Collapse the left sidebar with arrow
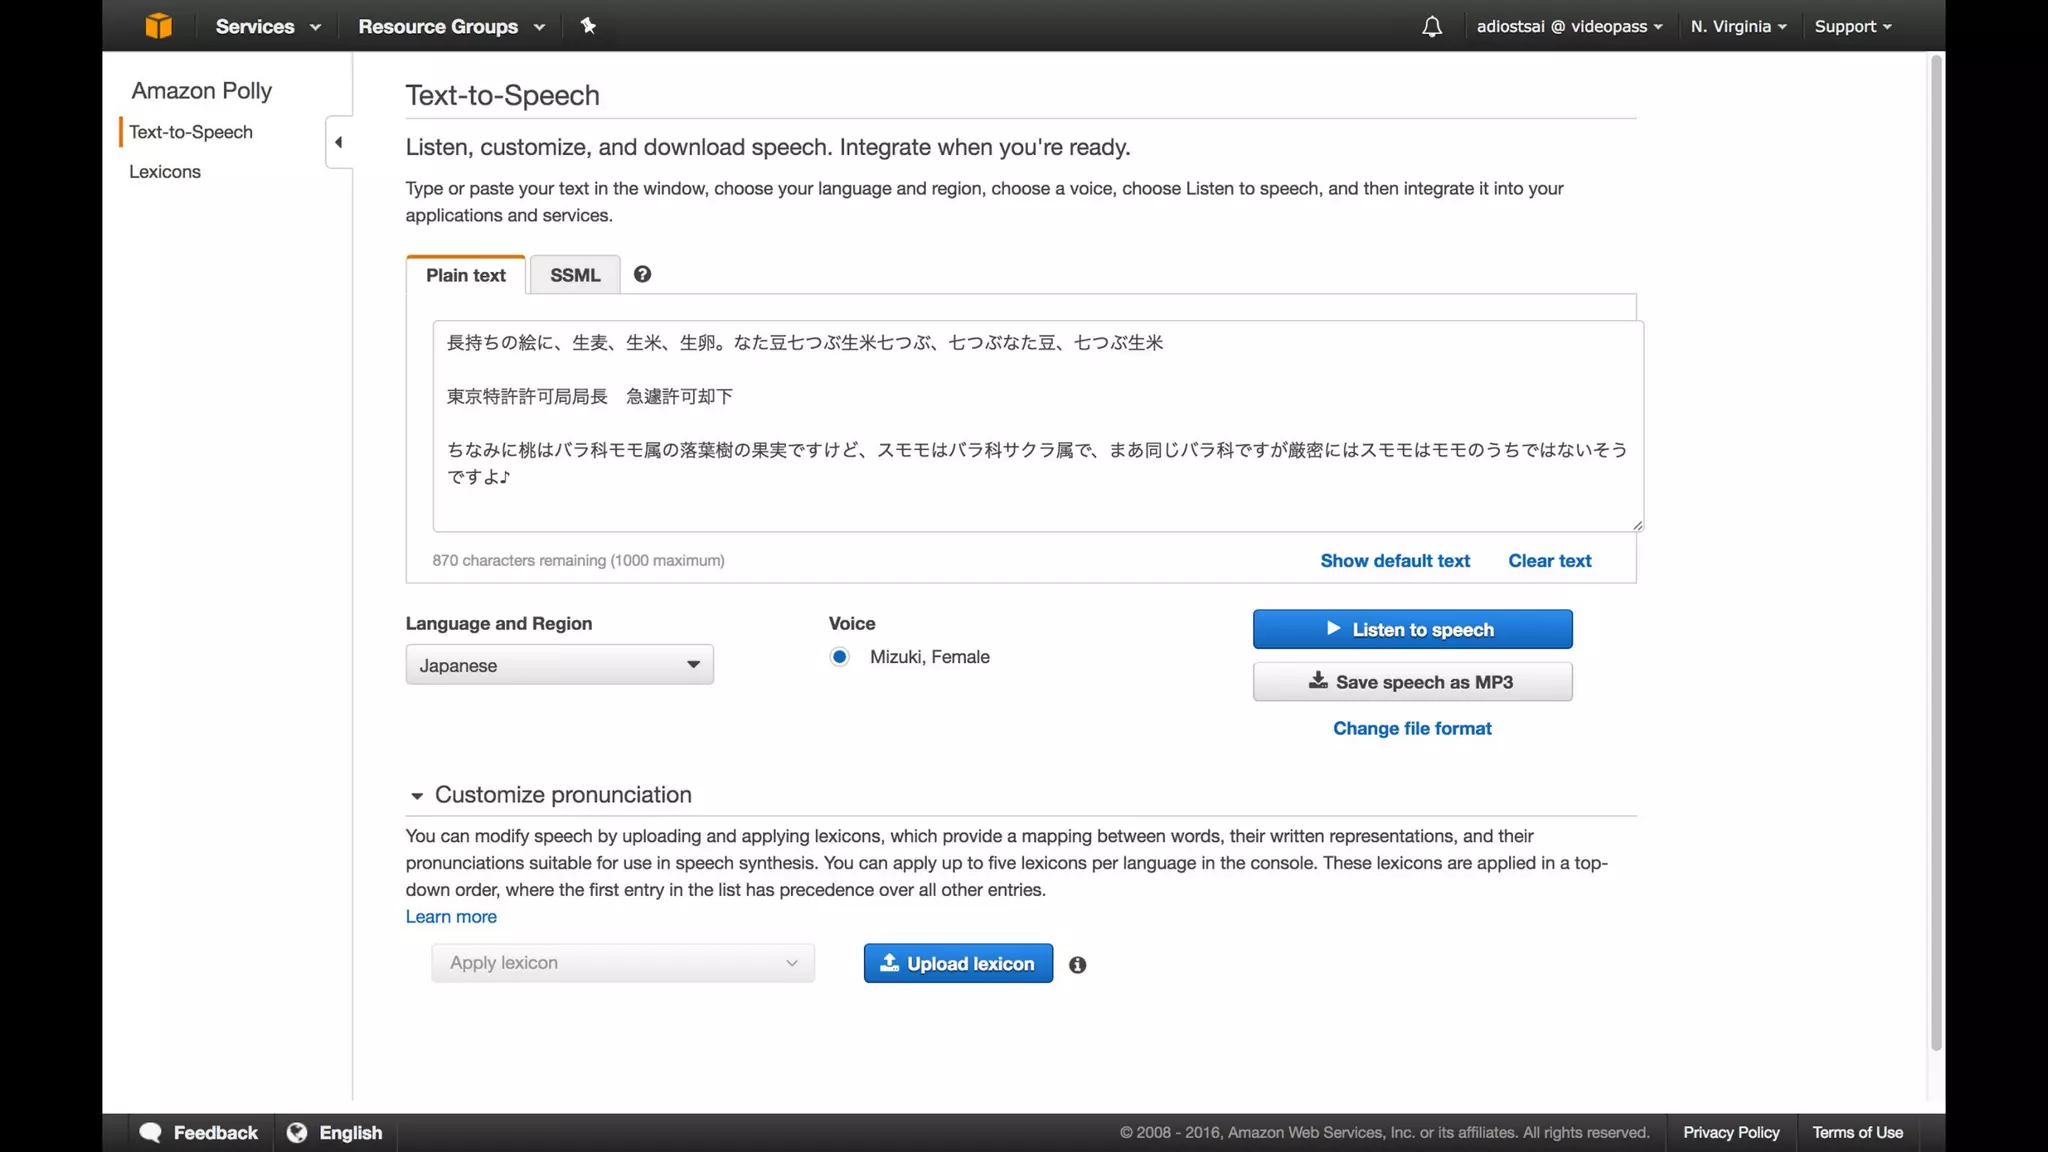This screenshot has width=2048, height=1152. (339, 142)
